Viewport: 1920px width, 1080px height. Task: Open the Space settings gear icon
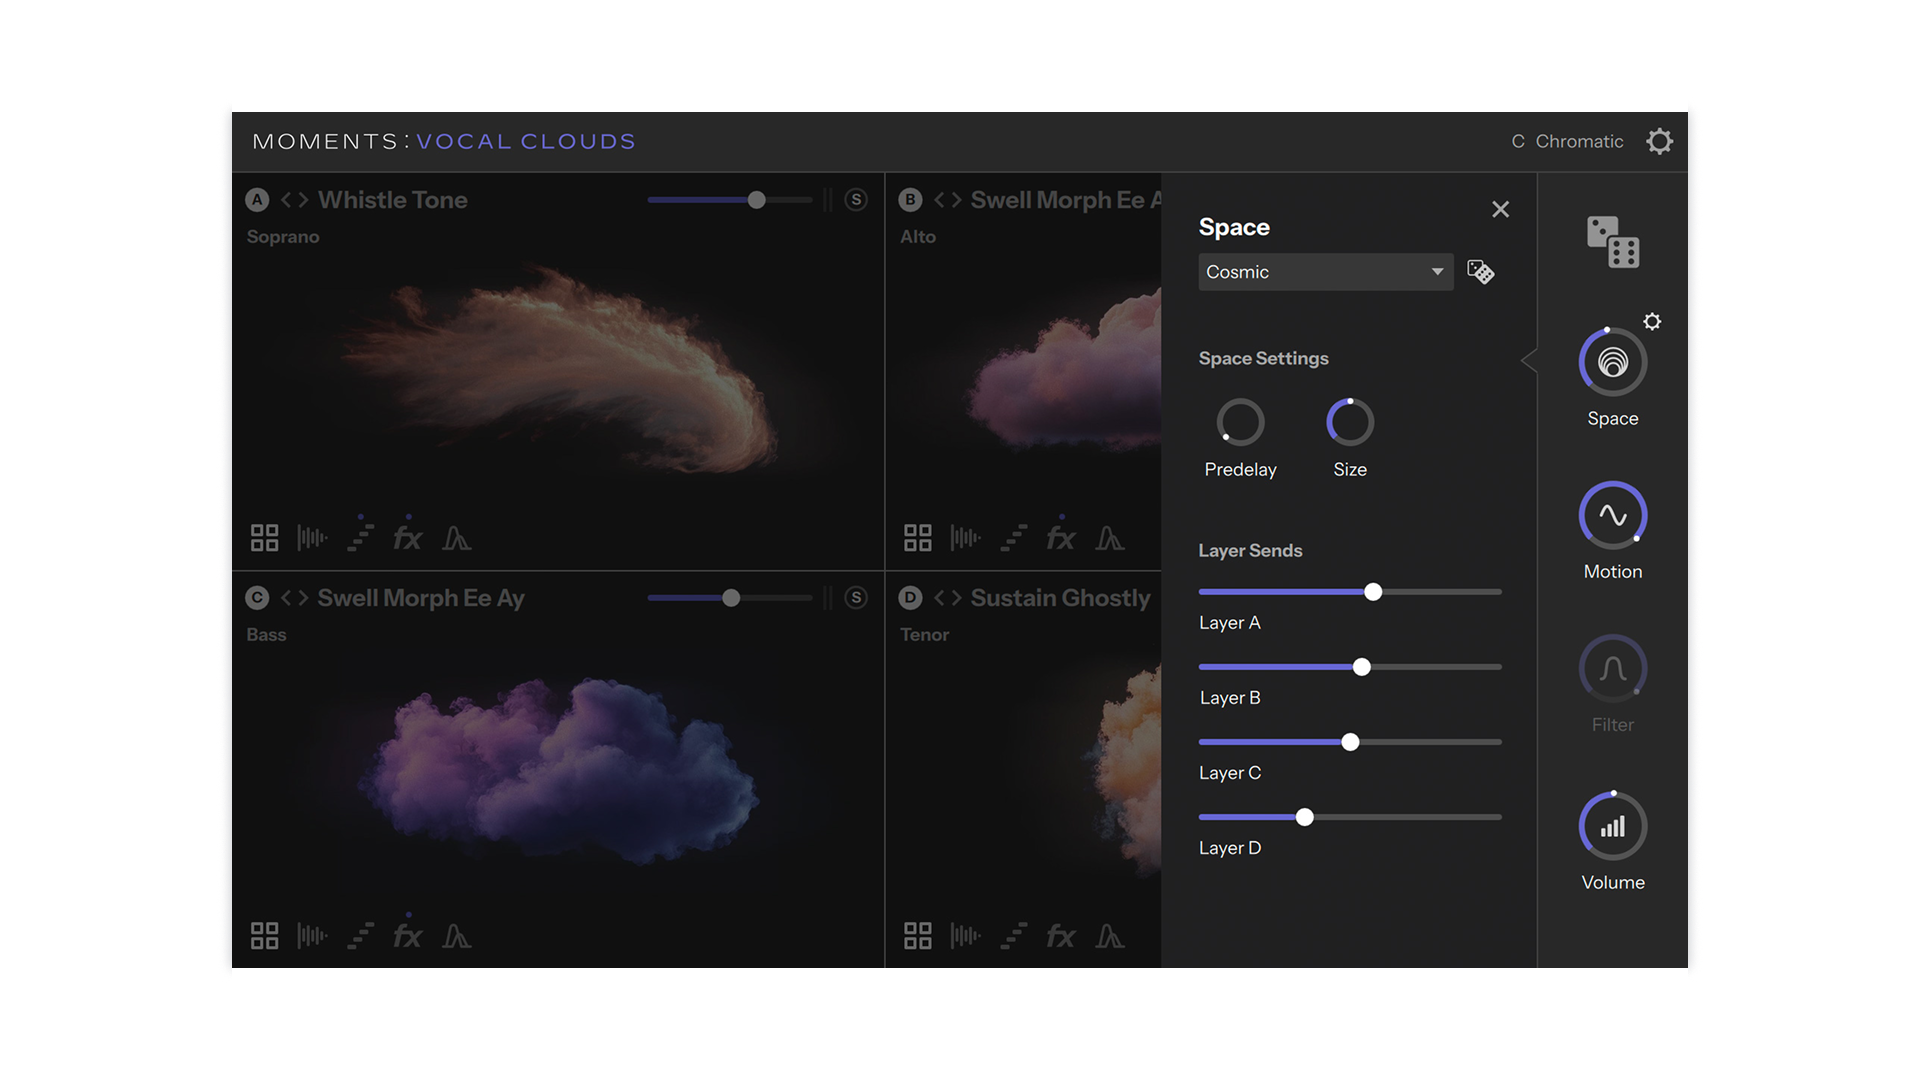(x=1652, y=321)
